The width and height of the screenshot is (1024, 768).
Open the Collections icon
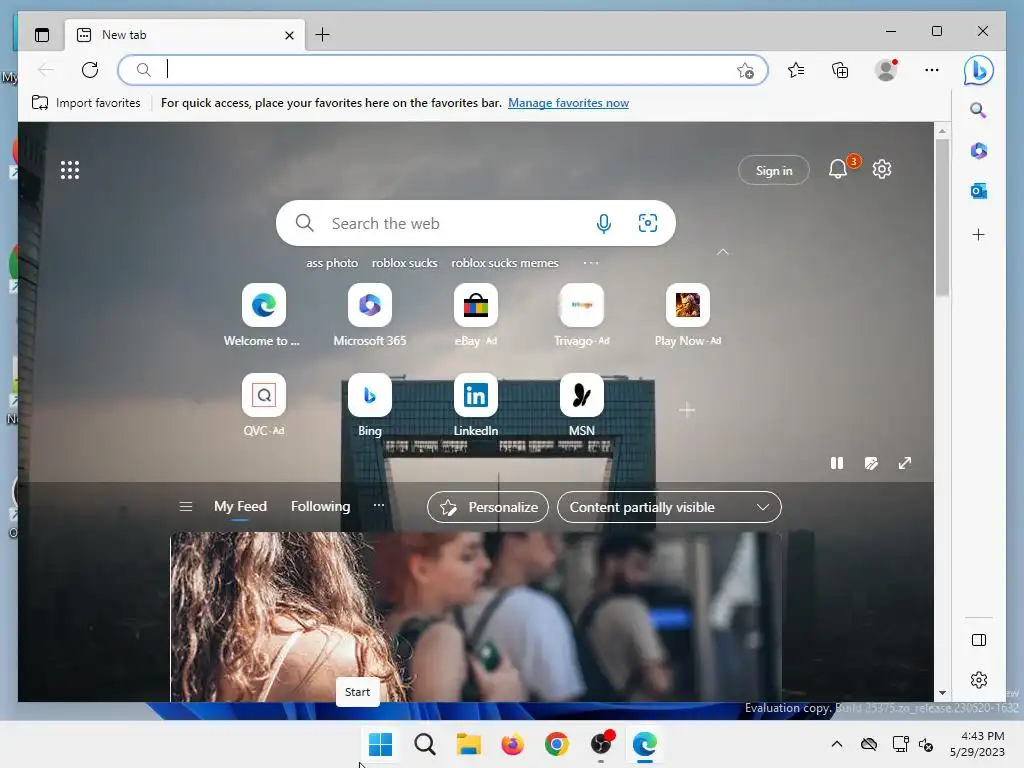click(840, 70)
